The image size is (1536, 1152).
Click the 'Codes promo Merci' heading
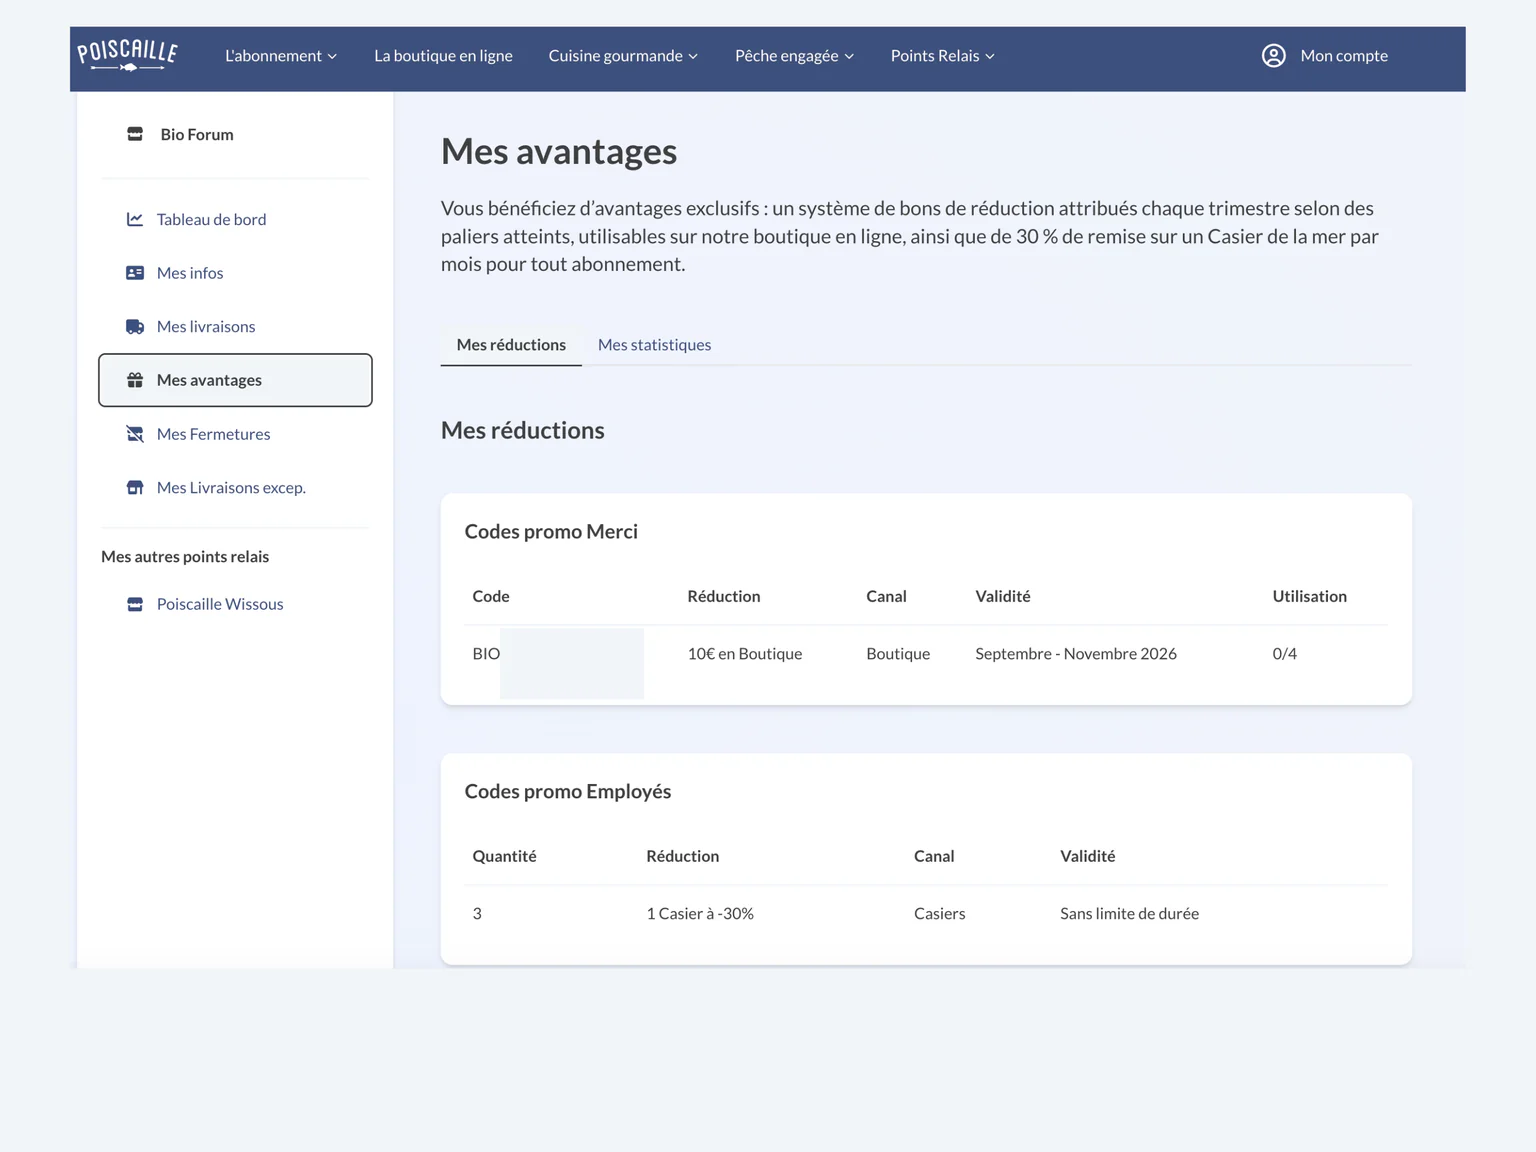pyautogui.click(x=551, y=532)
